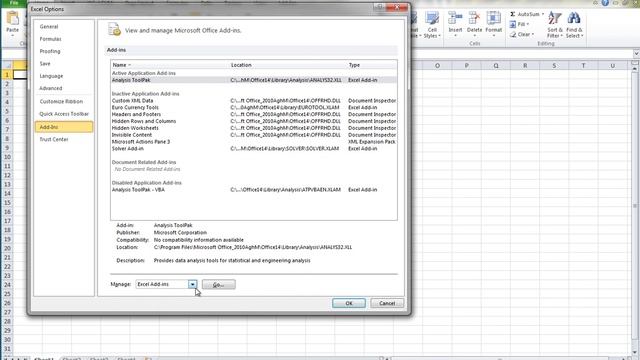Click the Paste icon in ribbon
The width and height of the screenshot is (640, 360).
point(13,18)
